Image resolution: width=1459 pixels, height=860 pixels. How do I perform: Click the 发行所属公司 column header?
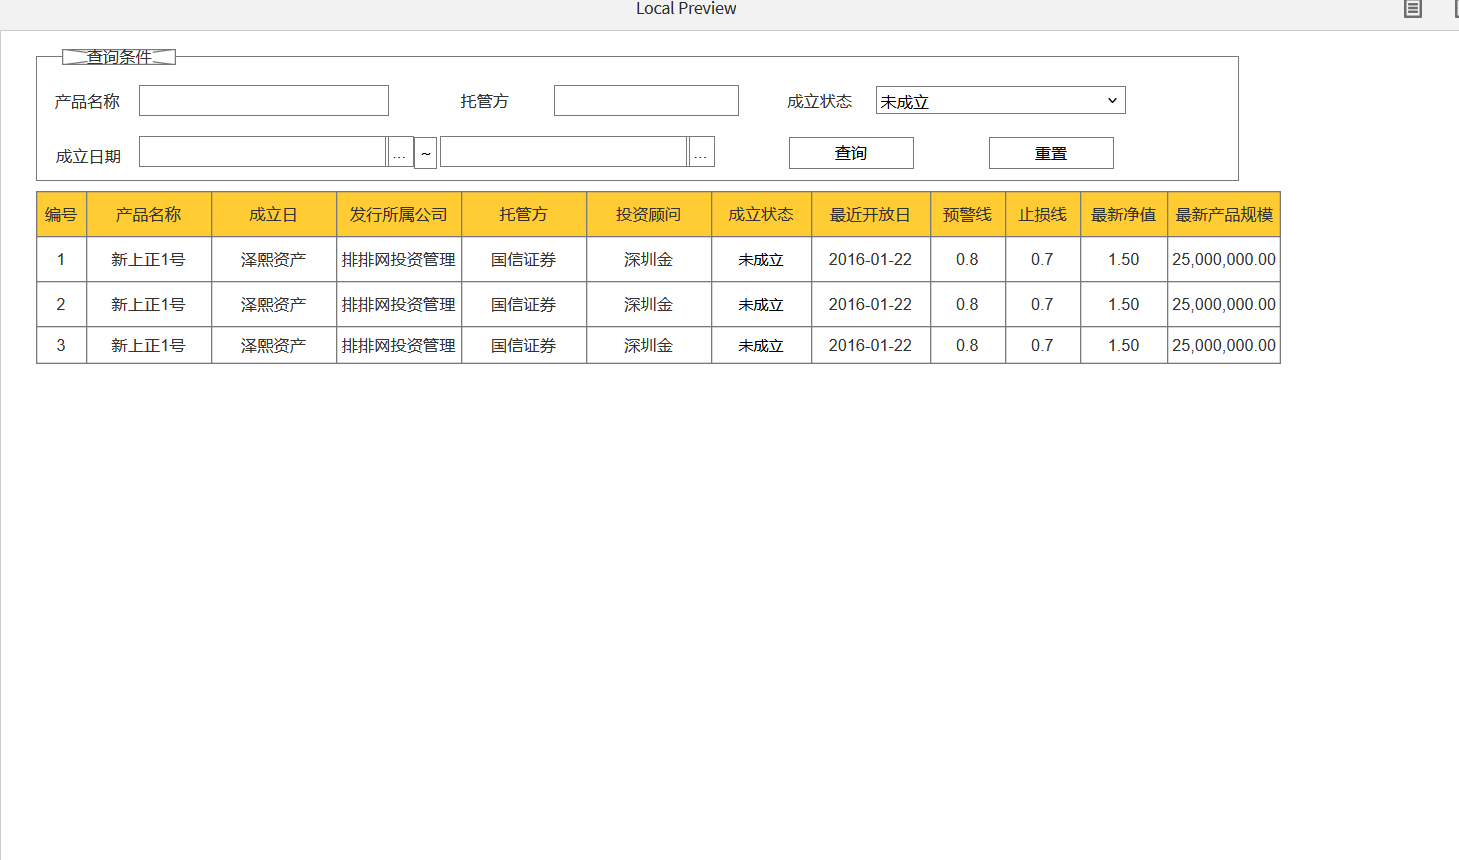399,214
